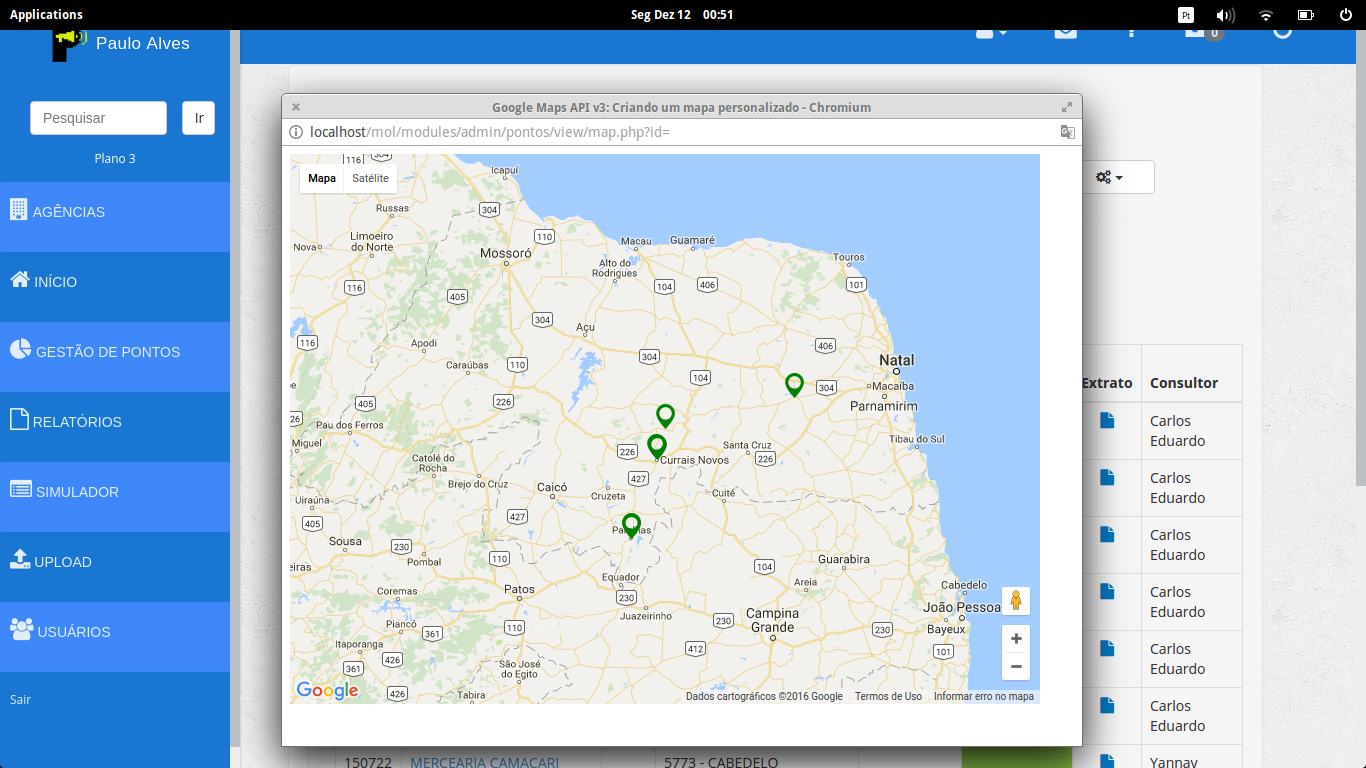Viewport: 1366px width, 768px height.
Task: Click the sidebar vertical scrollbar
Action: point(235,388)
